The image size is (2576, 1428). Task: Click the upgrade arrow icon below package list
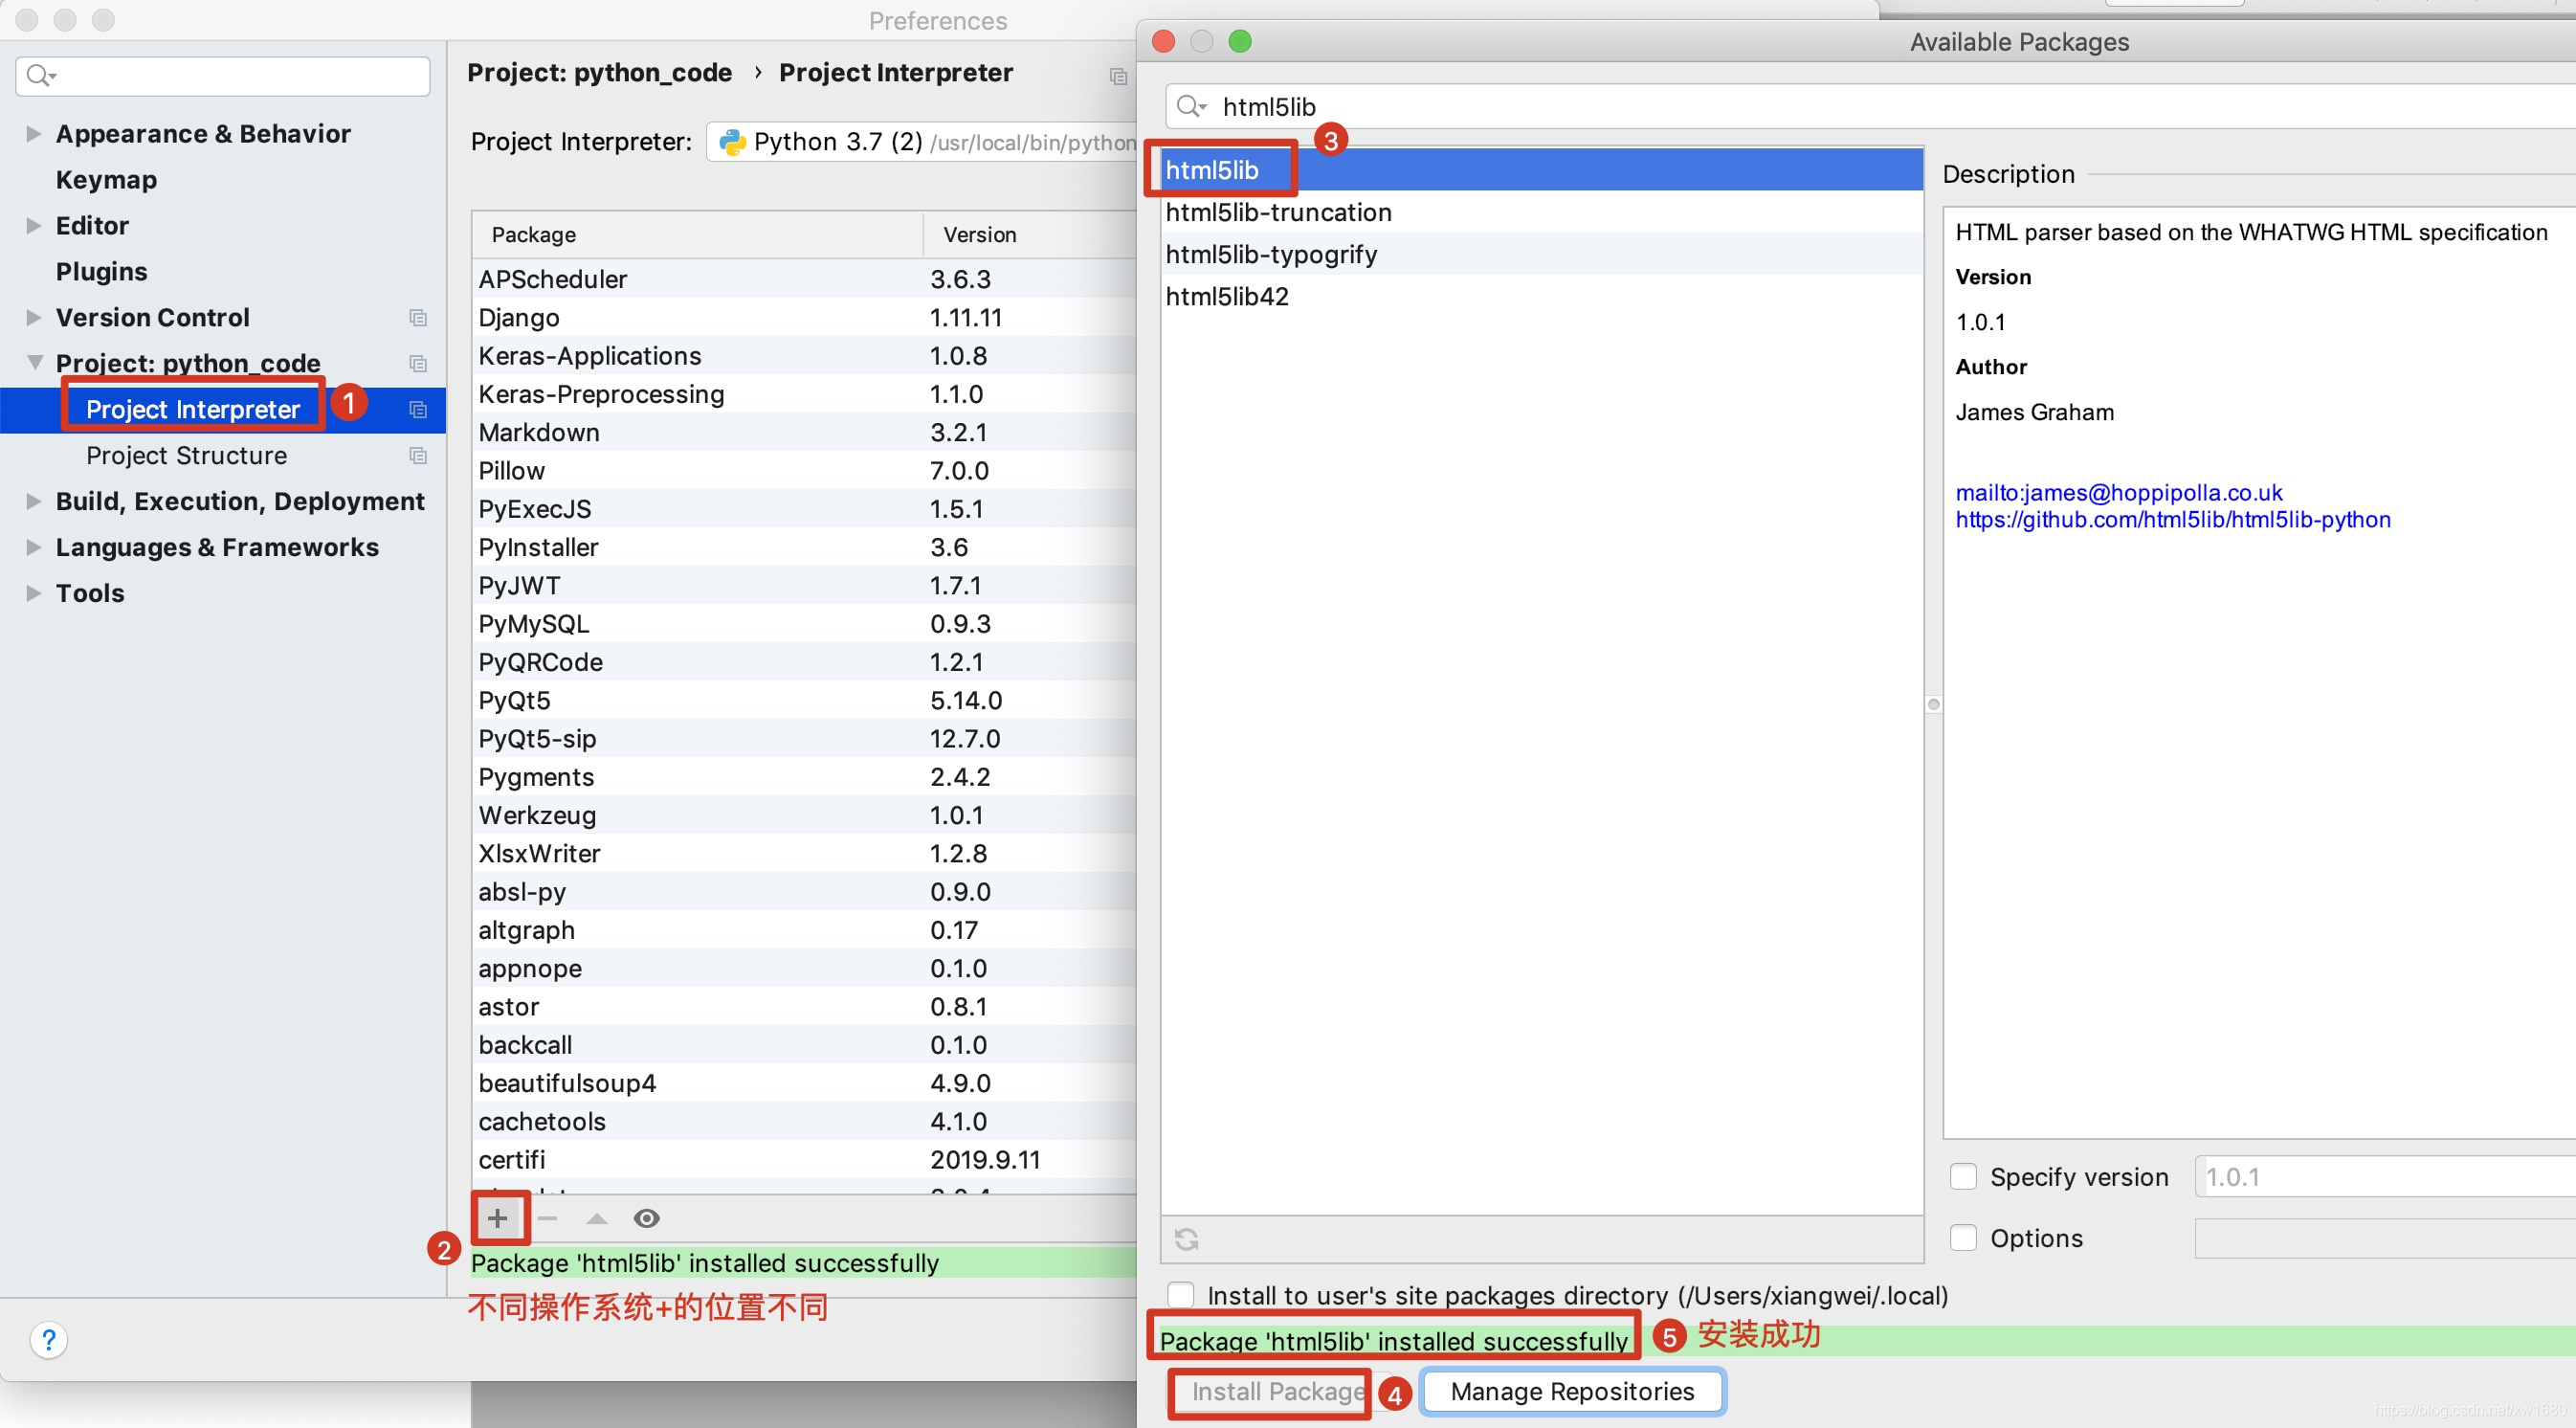click(x=597, y=1218)
